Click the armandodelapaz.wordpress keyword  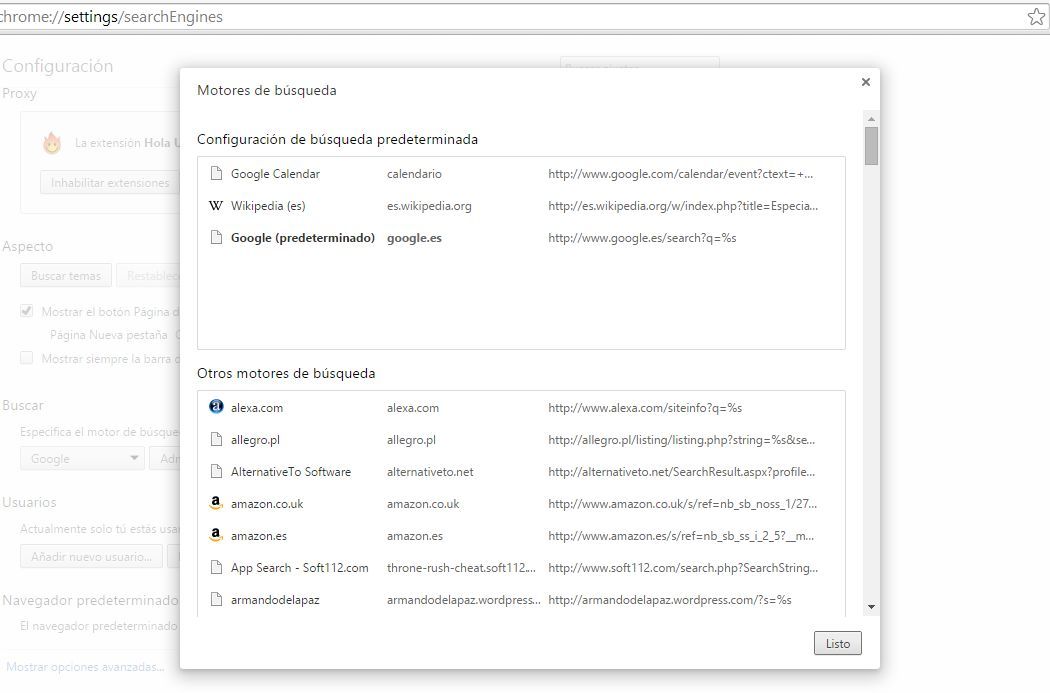point(463,600)
